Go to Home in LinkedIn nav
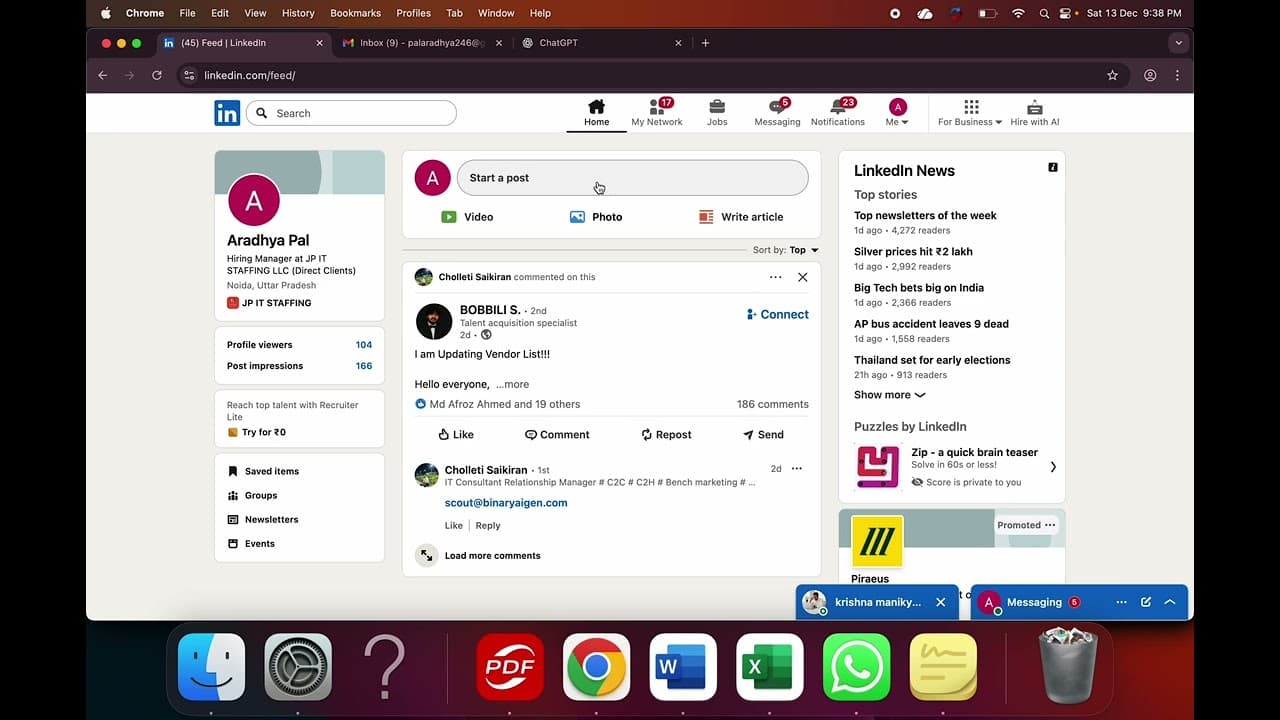 pyautogui.click(x=597, y=113)
